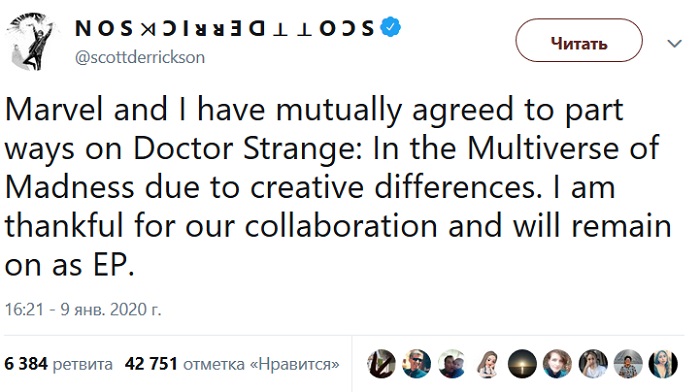Open the curly-haired woman liker avatar
Image resolution: width=700 pixels, height=392 pixels.
coord(558,363)
